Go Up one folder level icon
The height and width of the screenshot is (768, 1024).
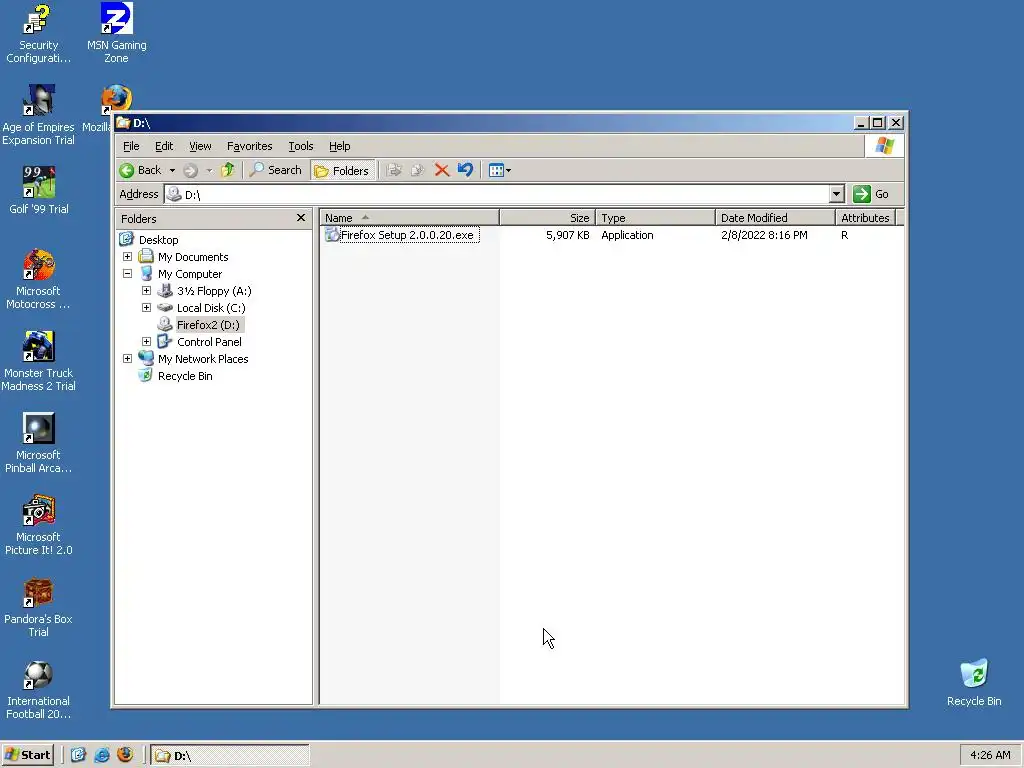[227, 170]
